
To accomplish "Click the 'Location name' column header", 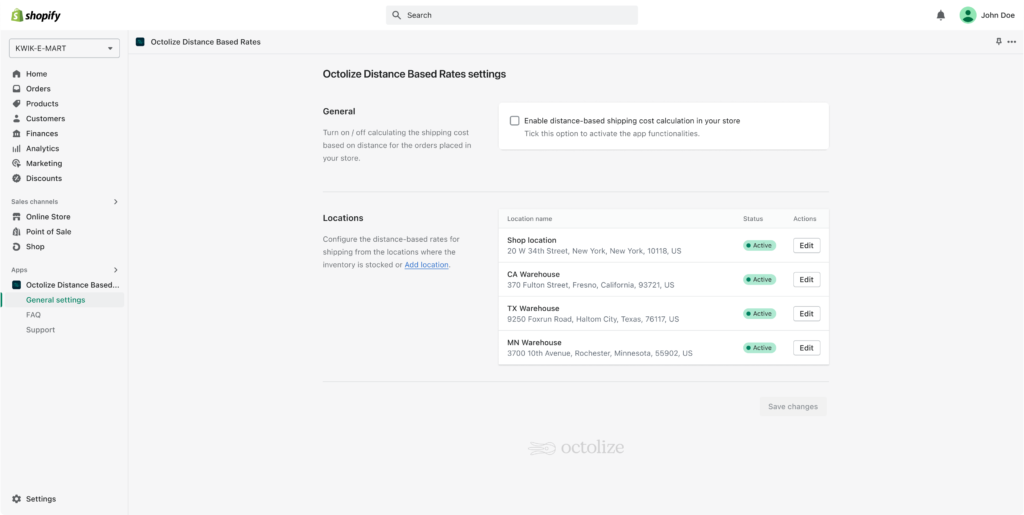I will click(530, 219).
